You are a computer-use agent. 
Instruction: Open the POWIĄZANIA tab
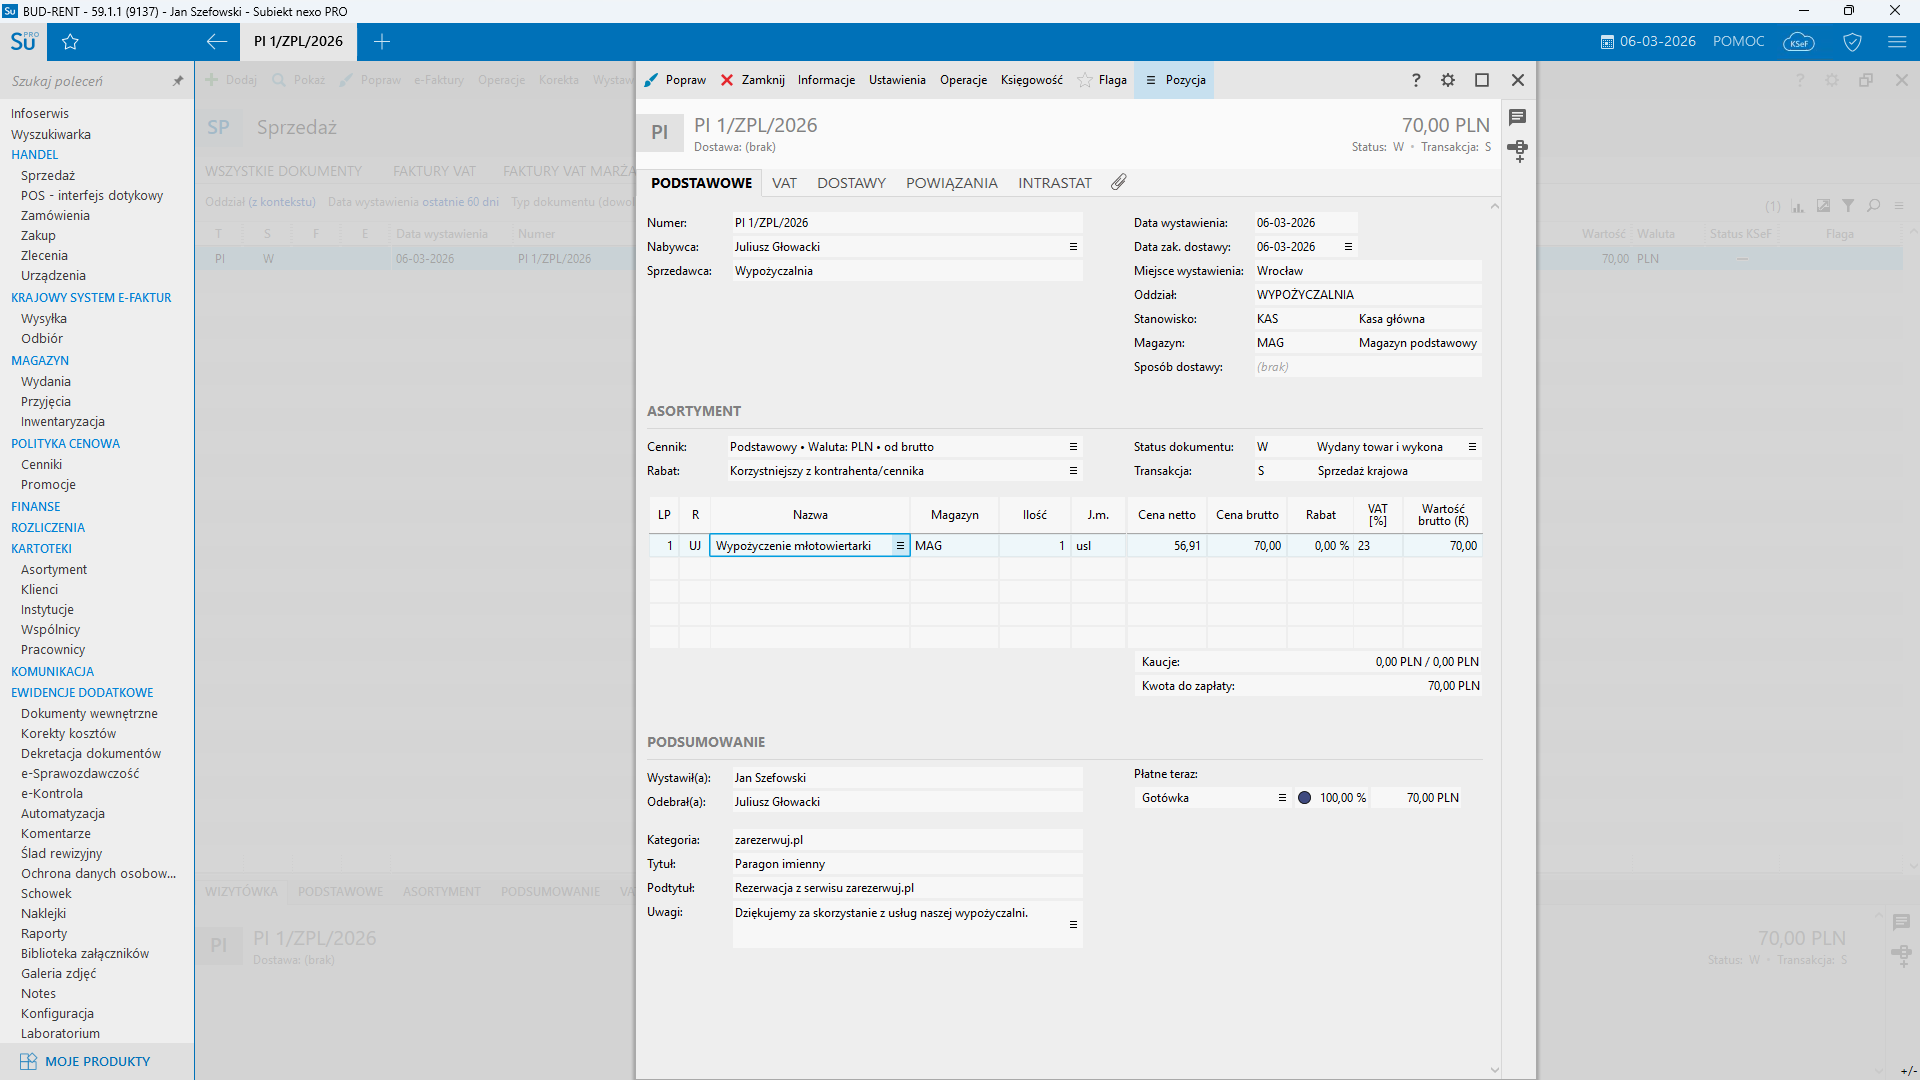[x=951, y=183]
